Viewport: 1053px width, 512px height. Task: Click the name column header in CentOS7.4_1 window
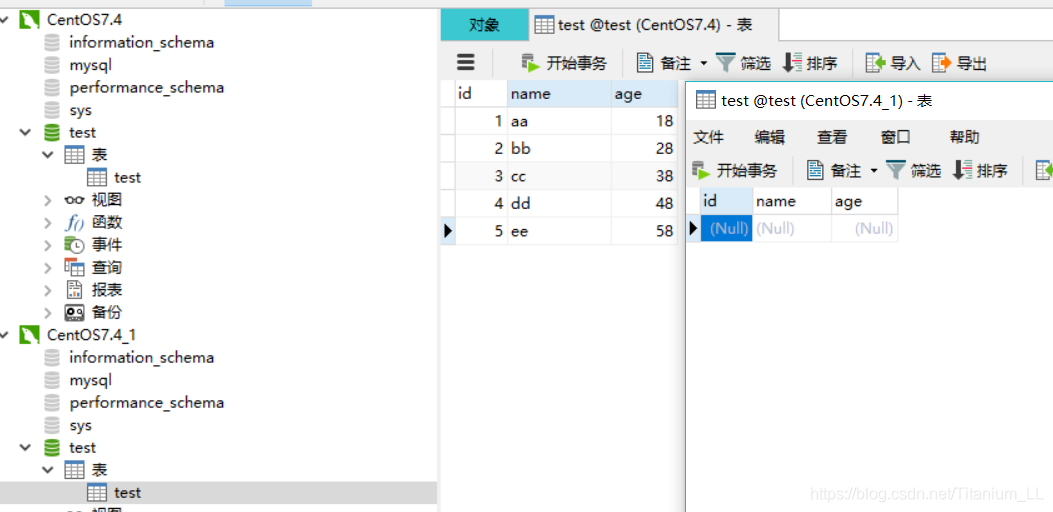point(792,201)
